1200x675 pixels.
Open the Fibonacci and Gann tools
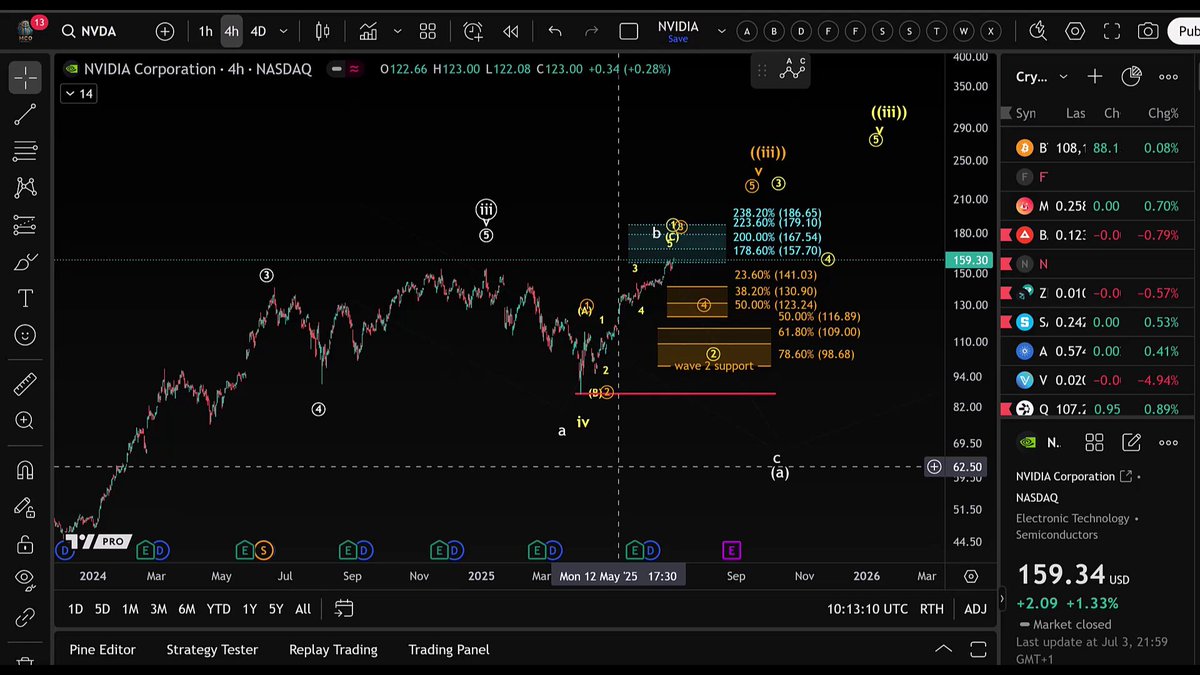pyautogui.click(x=25, y=151)
